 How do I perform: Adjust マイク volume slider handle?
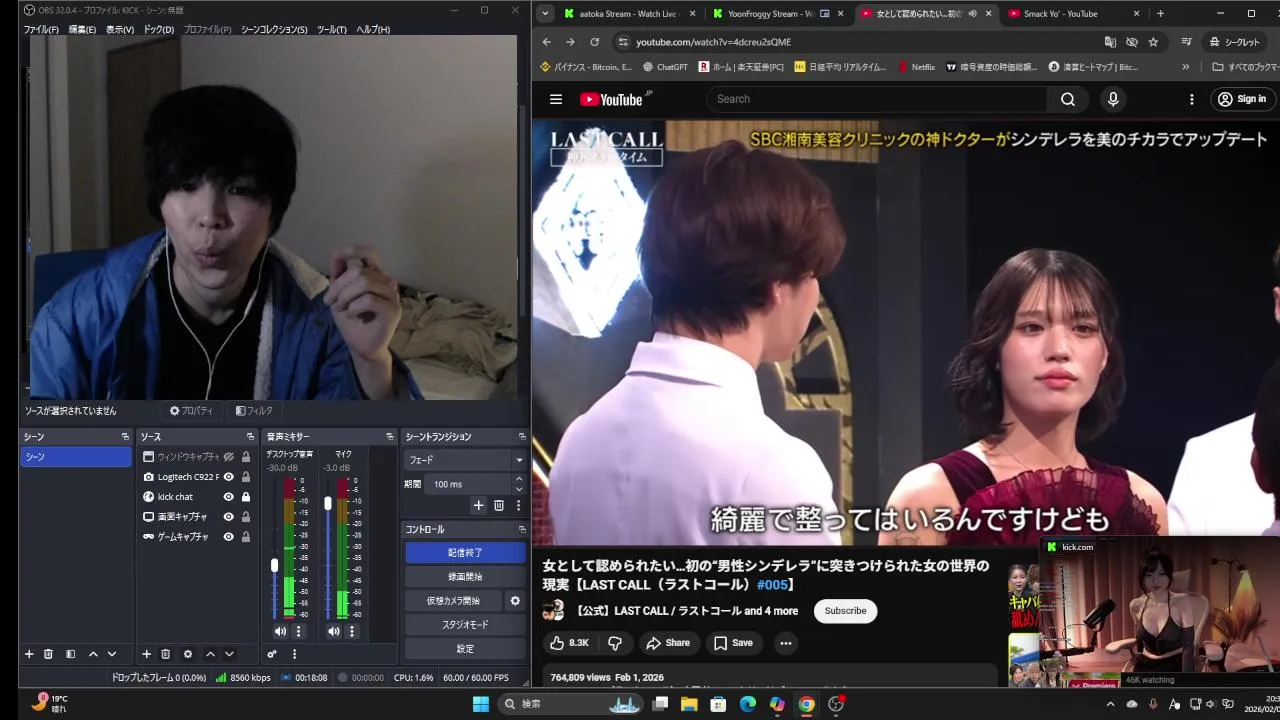click(x=328, y=503)
